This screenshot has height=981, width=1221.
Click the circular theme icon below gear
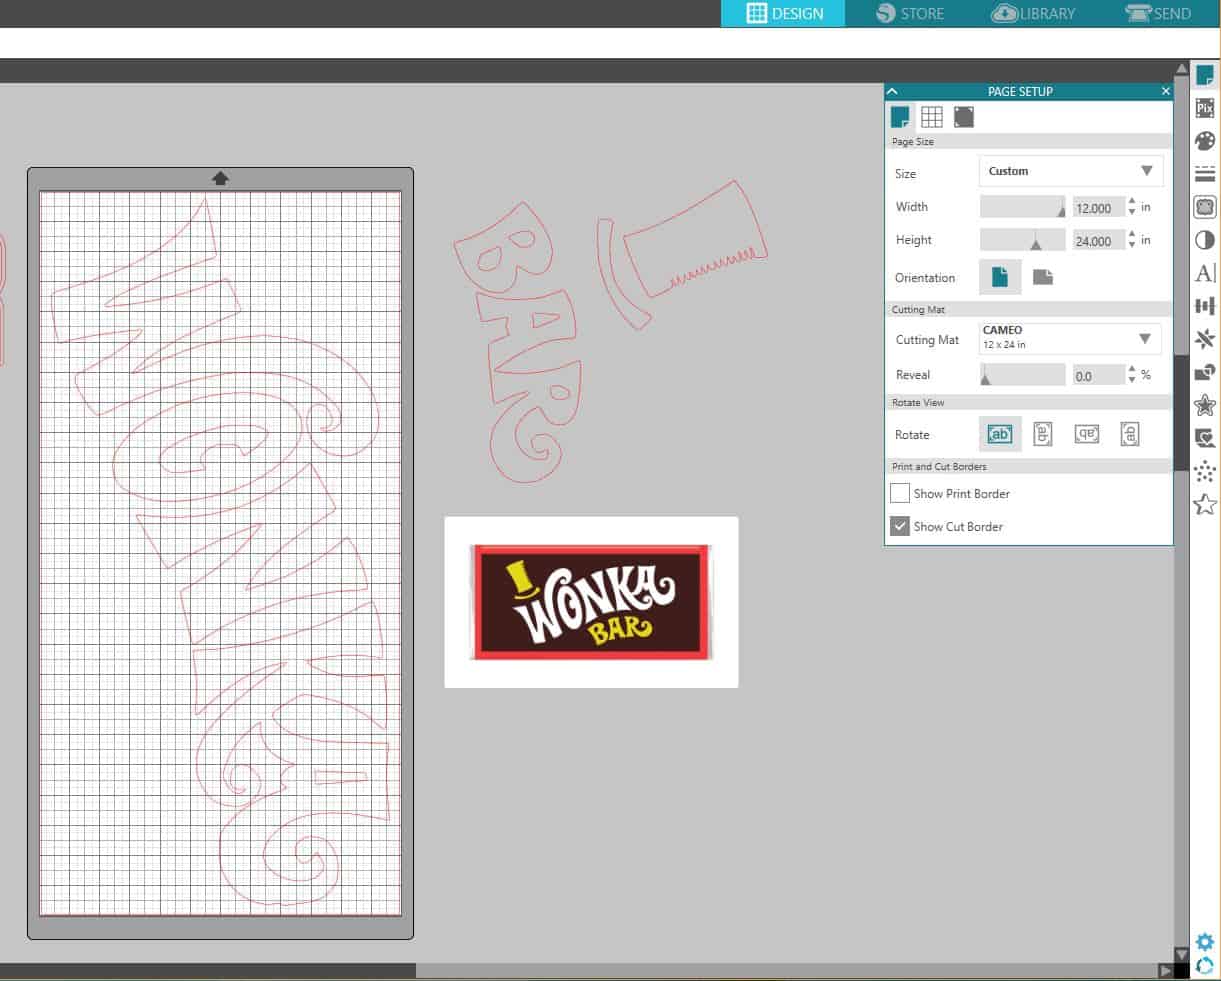1204,966
